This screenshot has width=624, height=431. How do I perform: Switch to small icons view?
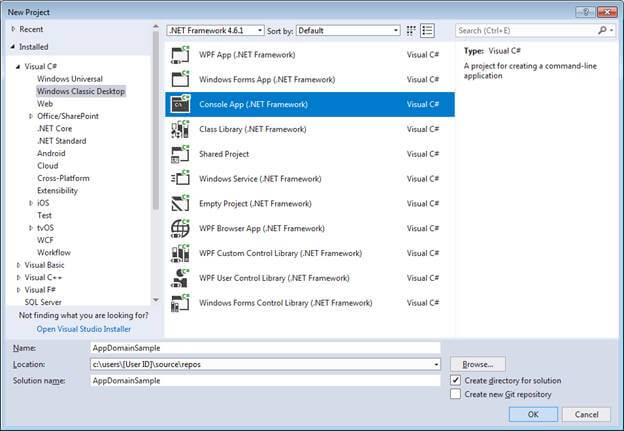411,31
